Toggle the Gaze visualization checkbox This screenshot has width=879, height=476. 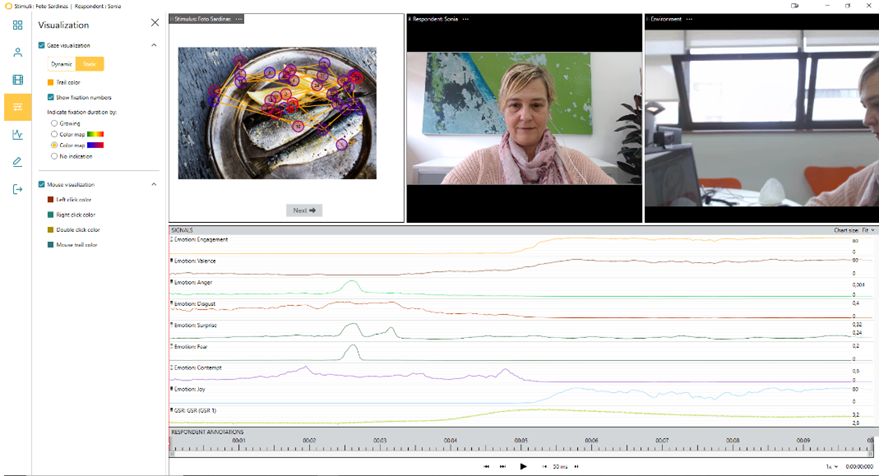pos(41,45)
